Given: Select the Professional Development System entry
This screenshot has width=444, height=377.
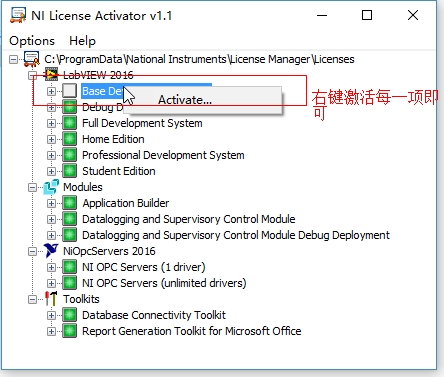Looking at the screenshot, I should click(x=163, y=155).
